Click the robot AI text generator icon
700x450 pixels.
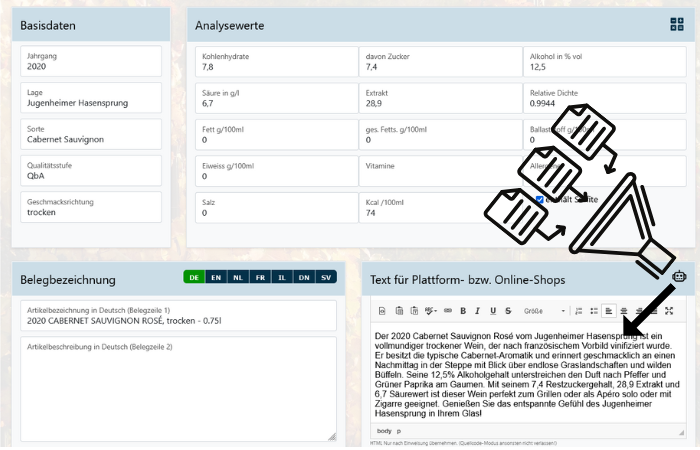tap(679, 276)
